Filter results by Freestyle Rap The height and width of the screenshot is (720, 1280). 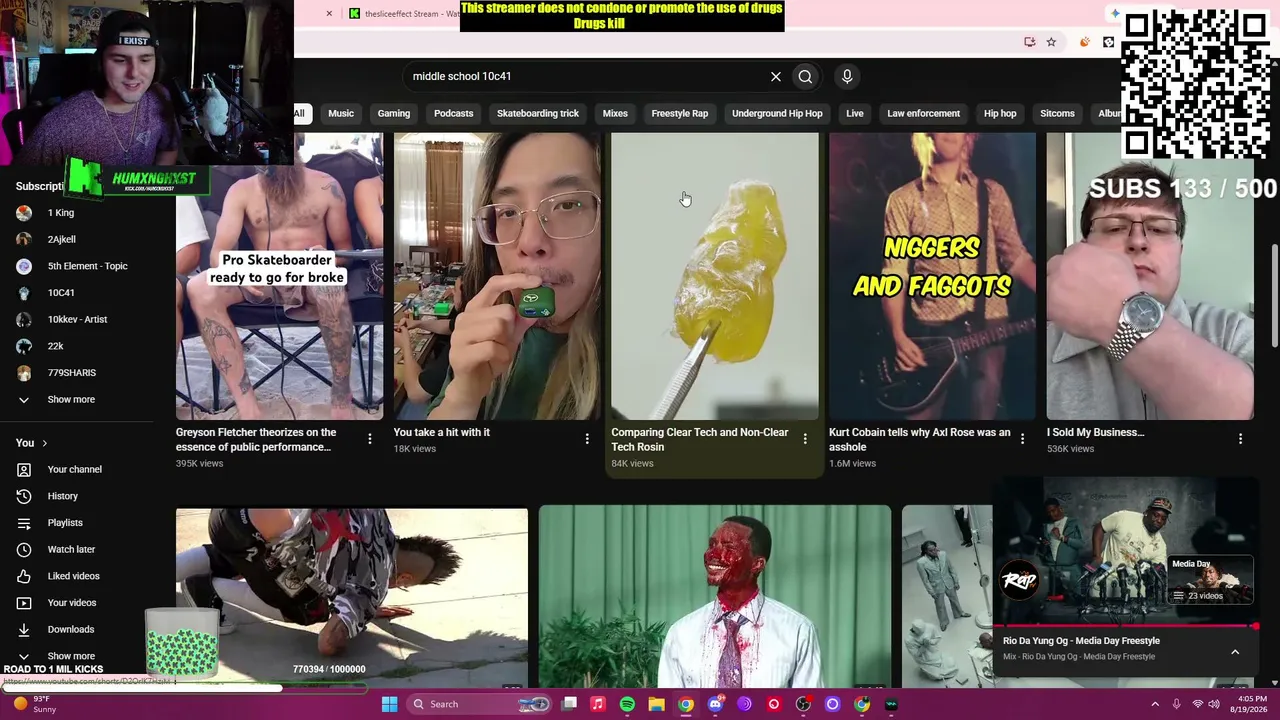point(680,113)
